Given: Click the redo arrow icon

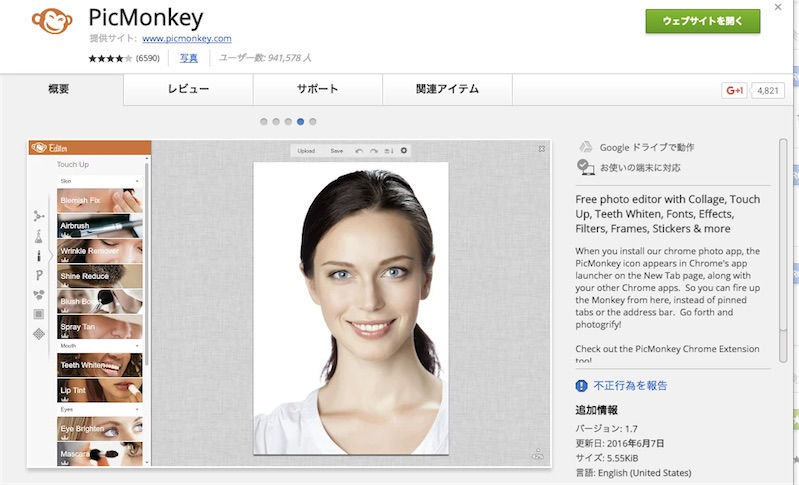Looking at the screenshot, I should click(374, 151).
